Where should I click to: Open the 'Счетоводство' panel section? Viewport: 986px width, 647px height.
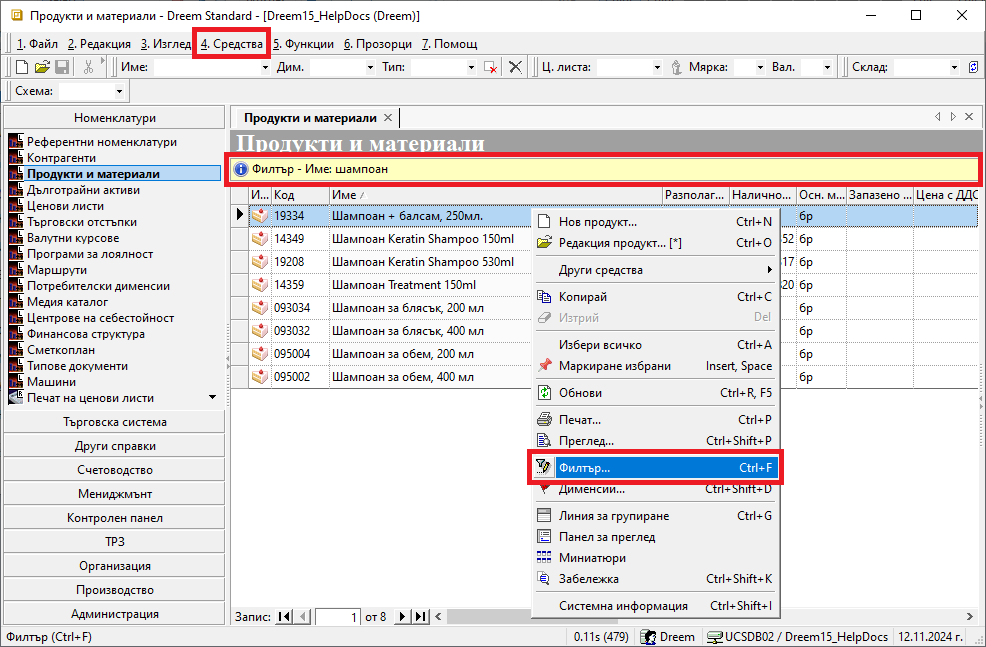[114, 470]
